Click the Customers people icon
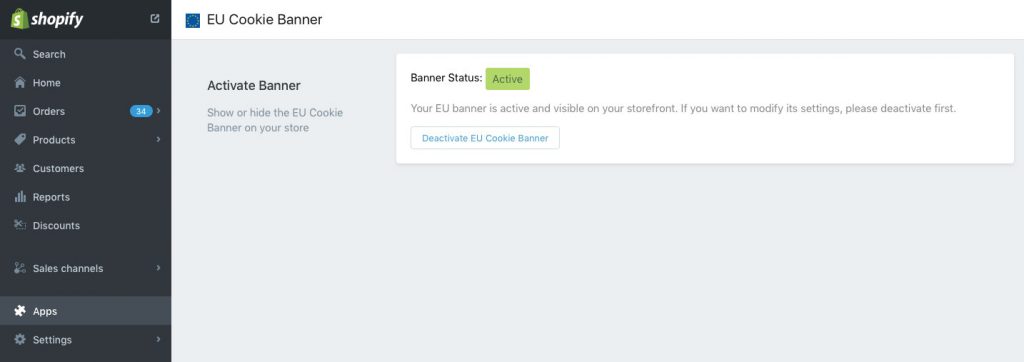Image resolution: width=1024 pixels, height=362 pixels. tap(20, 168)
